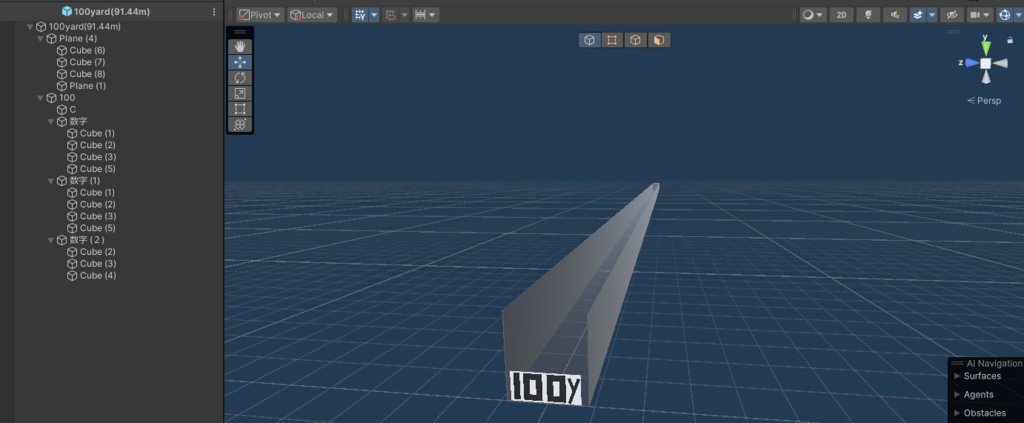The image size is (1024, 423).
Task: Open the gizmos dropdown arrow
Action: (1018, 15)
